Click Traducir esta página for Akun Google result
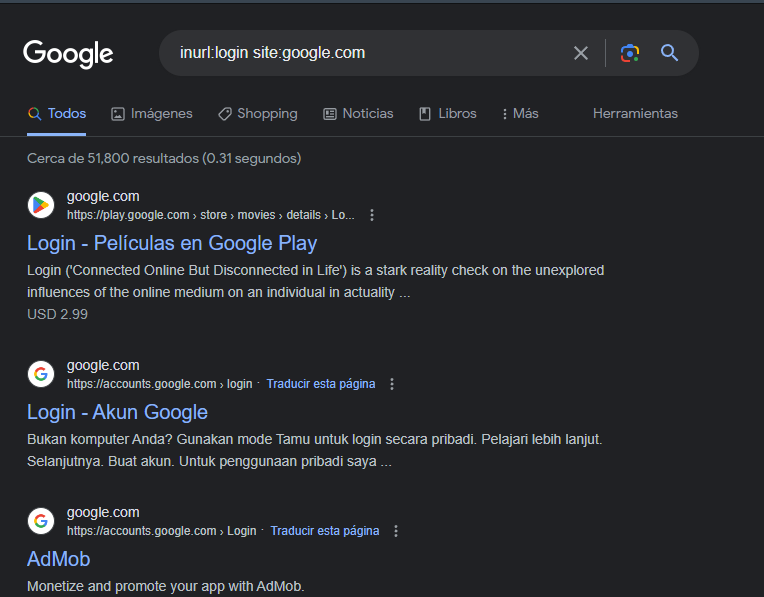This screenshot has height=597, width=764. coord(321,384)
